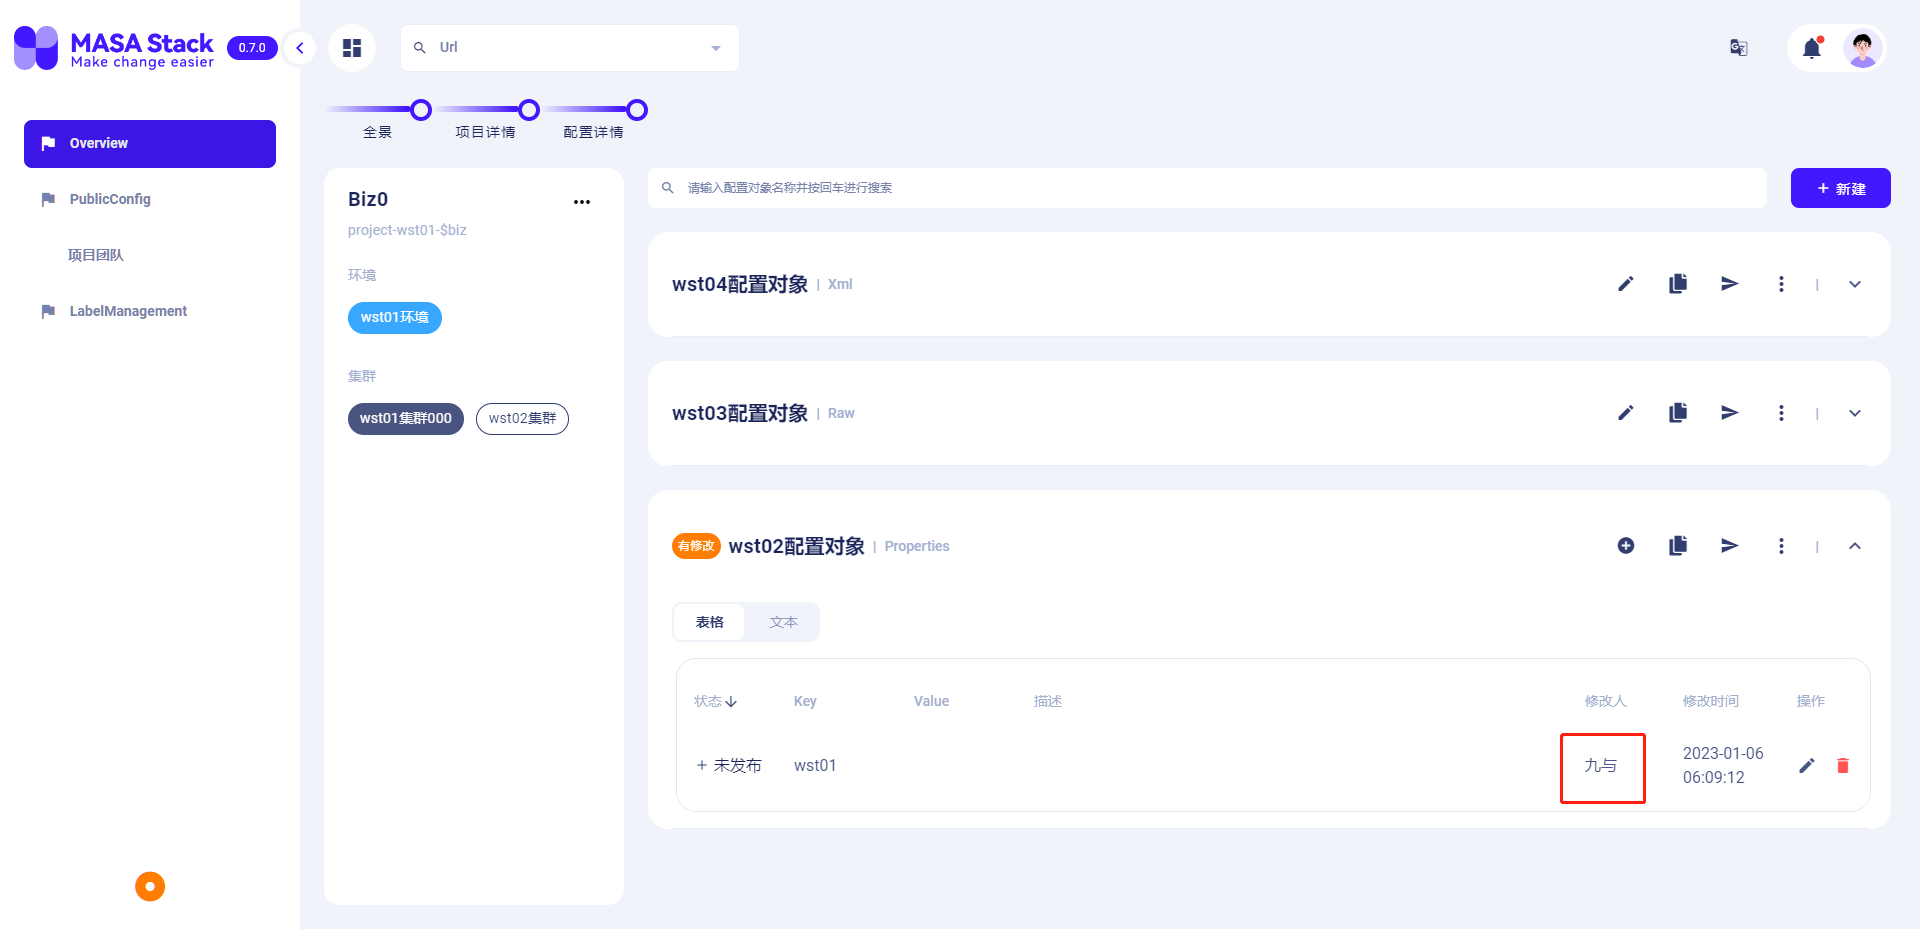Edit the wst04配置对象 with pencil icon

point(1626,284)
